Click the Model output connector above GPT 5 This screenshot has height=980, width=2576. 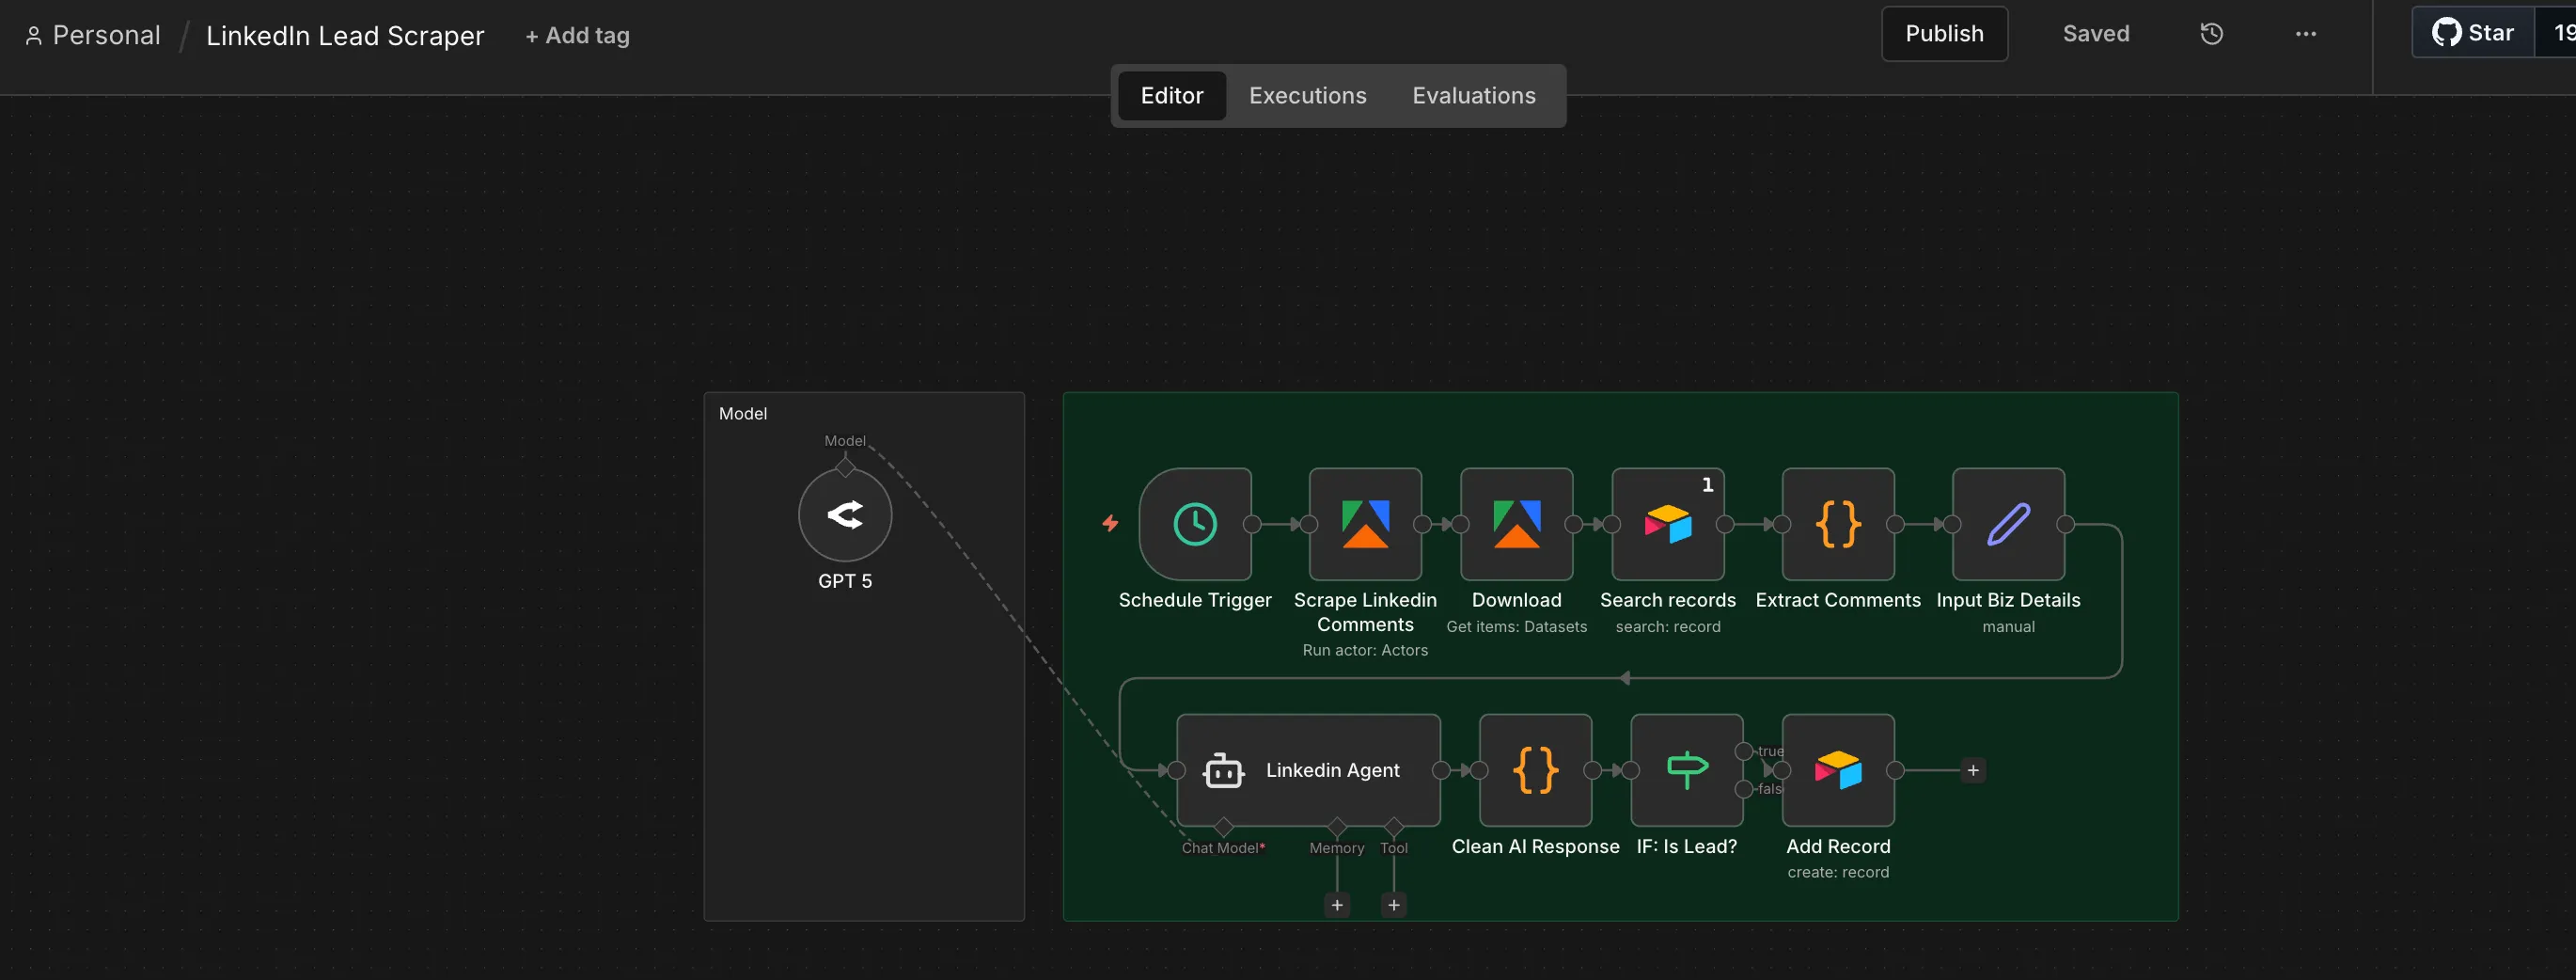pos(845,467)
